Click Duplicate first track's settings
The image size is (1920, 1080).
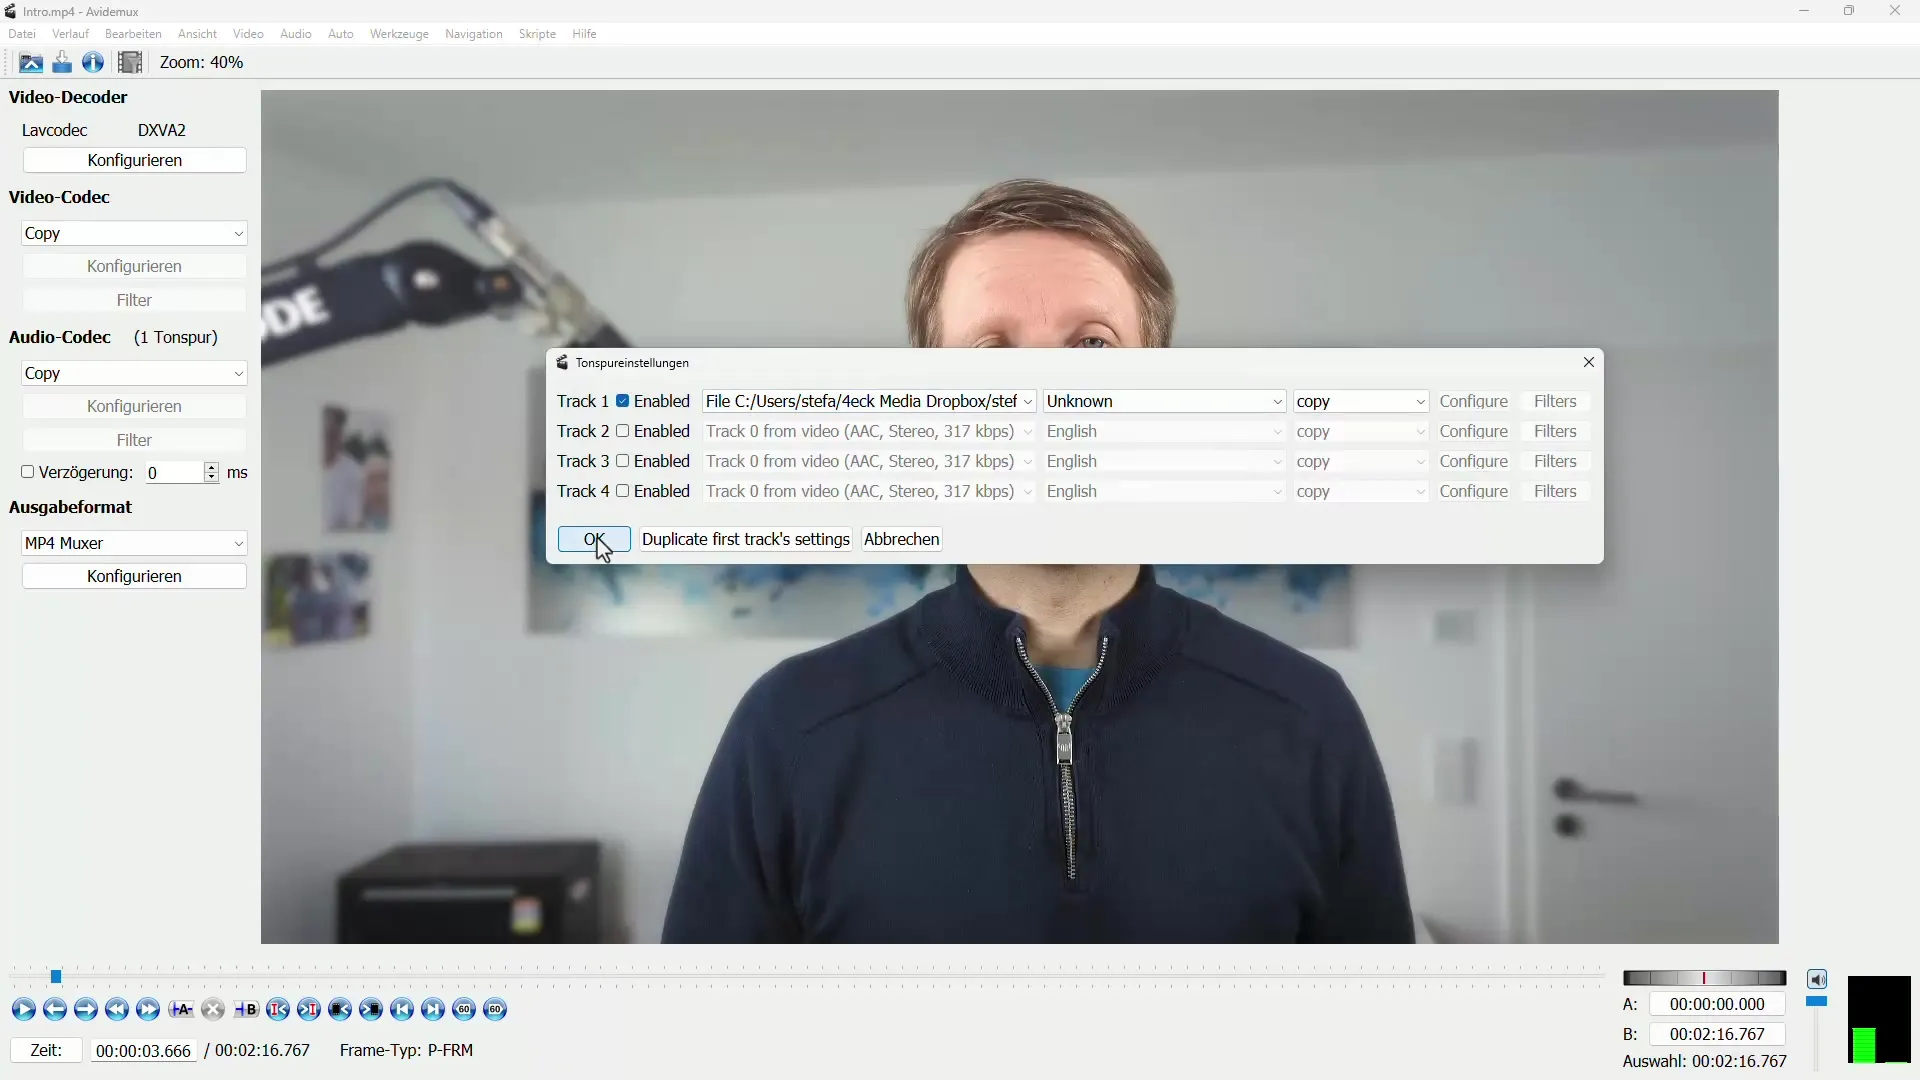pyautogui.click(x=746, y=539)
